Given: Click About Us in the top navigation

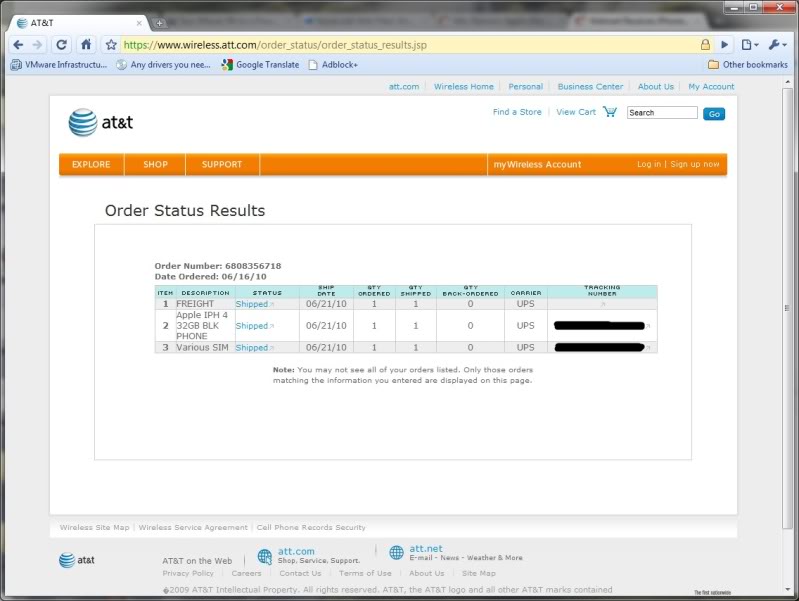Looking at the screenshot, I should tap(656, 87).
